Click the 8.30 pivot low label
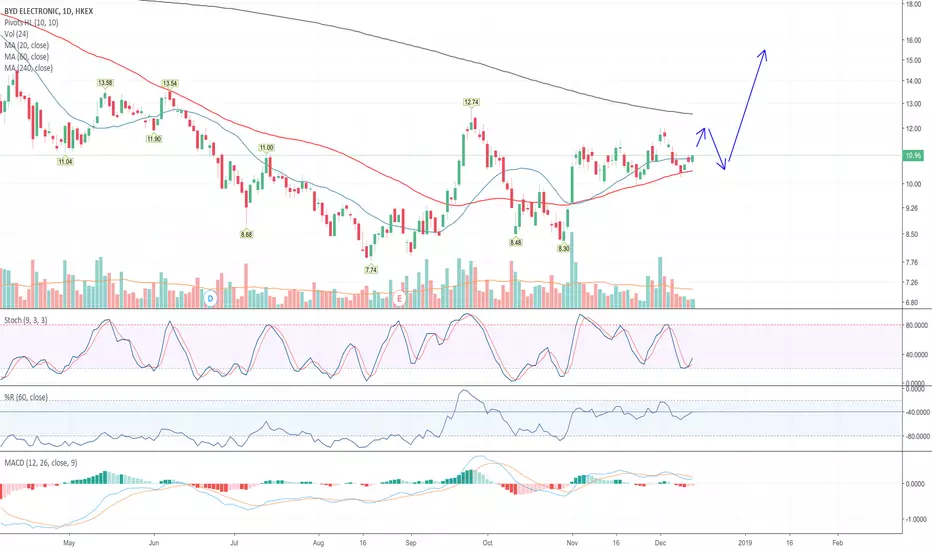Image resolution: width=932 pixels, height=550 pixels. tap(564, 249)
